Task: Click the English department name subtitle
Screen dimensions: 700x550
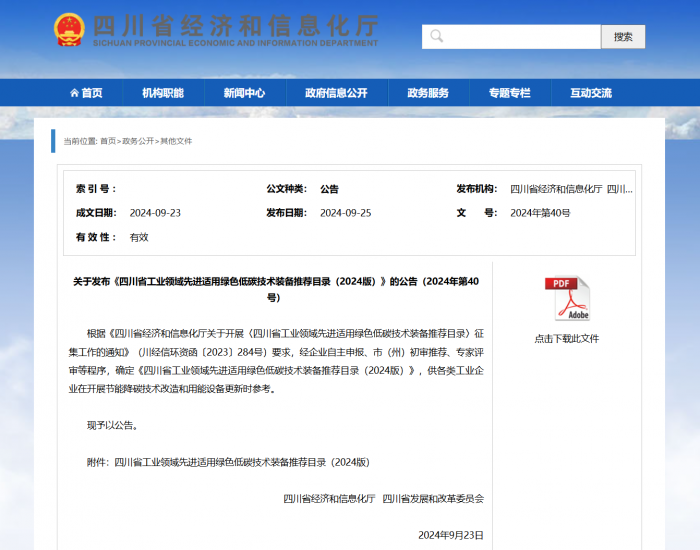Action: [235, 43]
